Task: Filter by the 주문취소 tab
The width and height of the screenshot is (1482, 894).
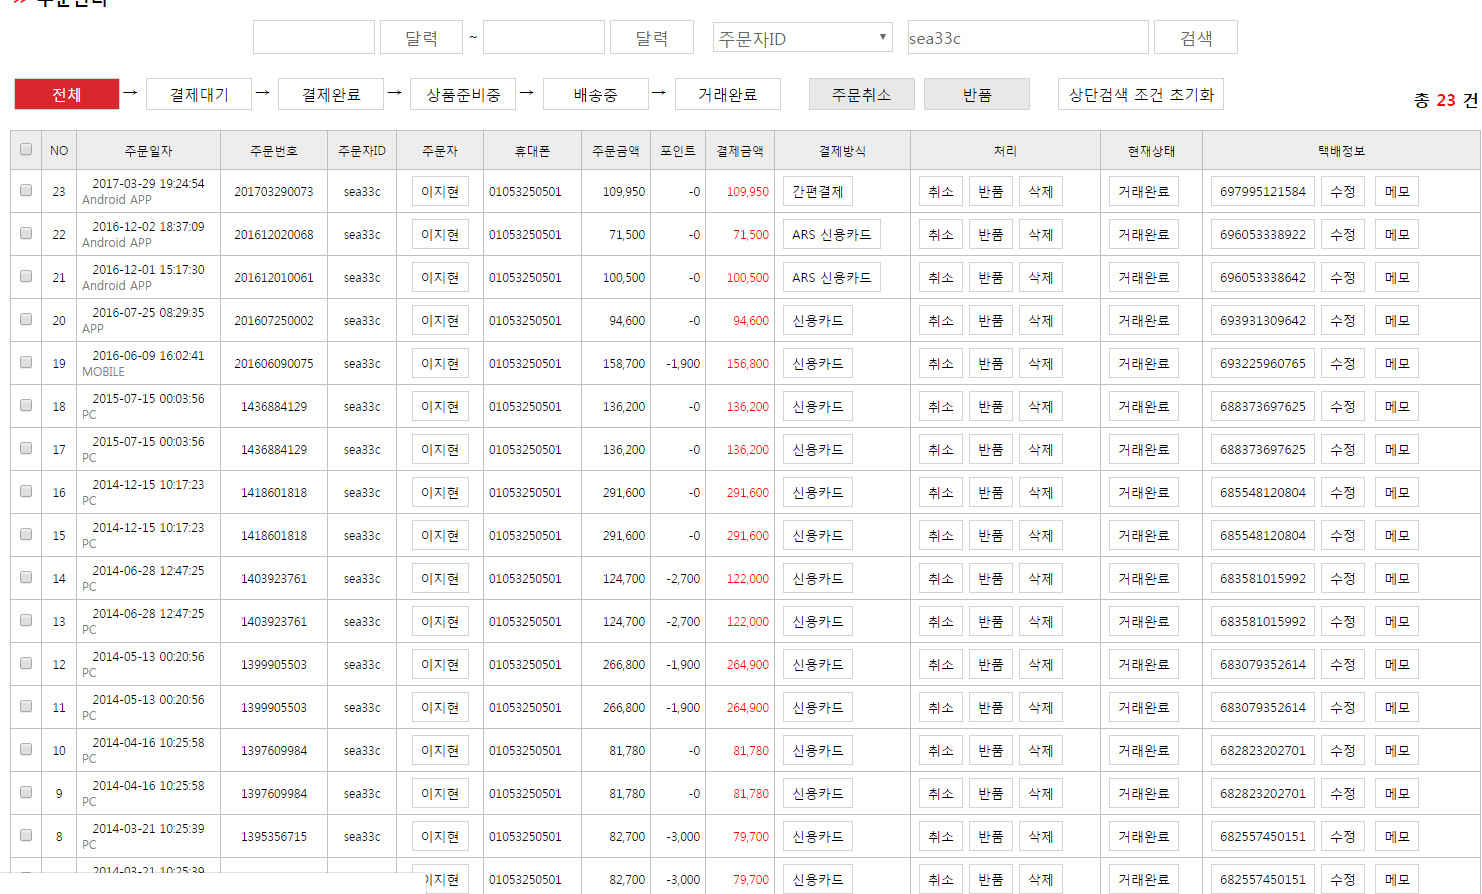Action: 861,94
